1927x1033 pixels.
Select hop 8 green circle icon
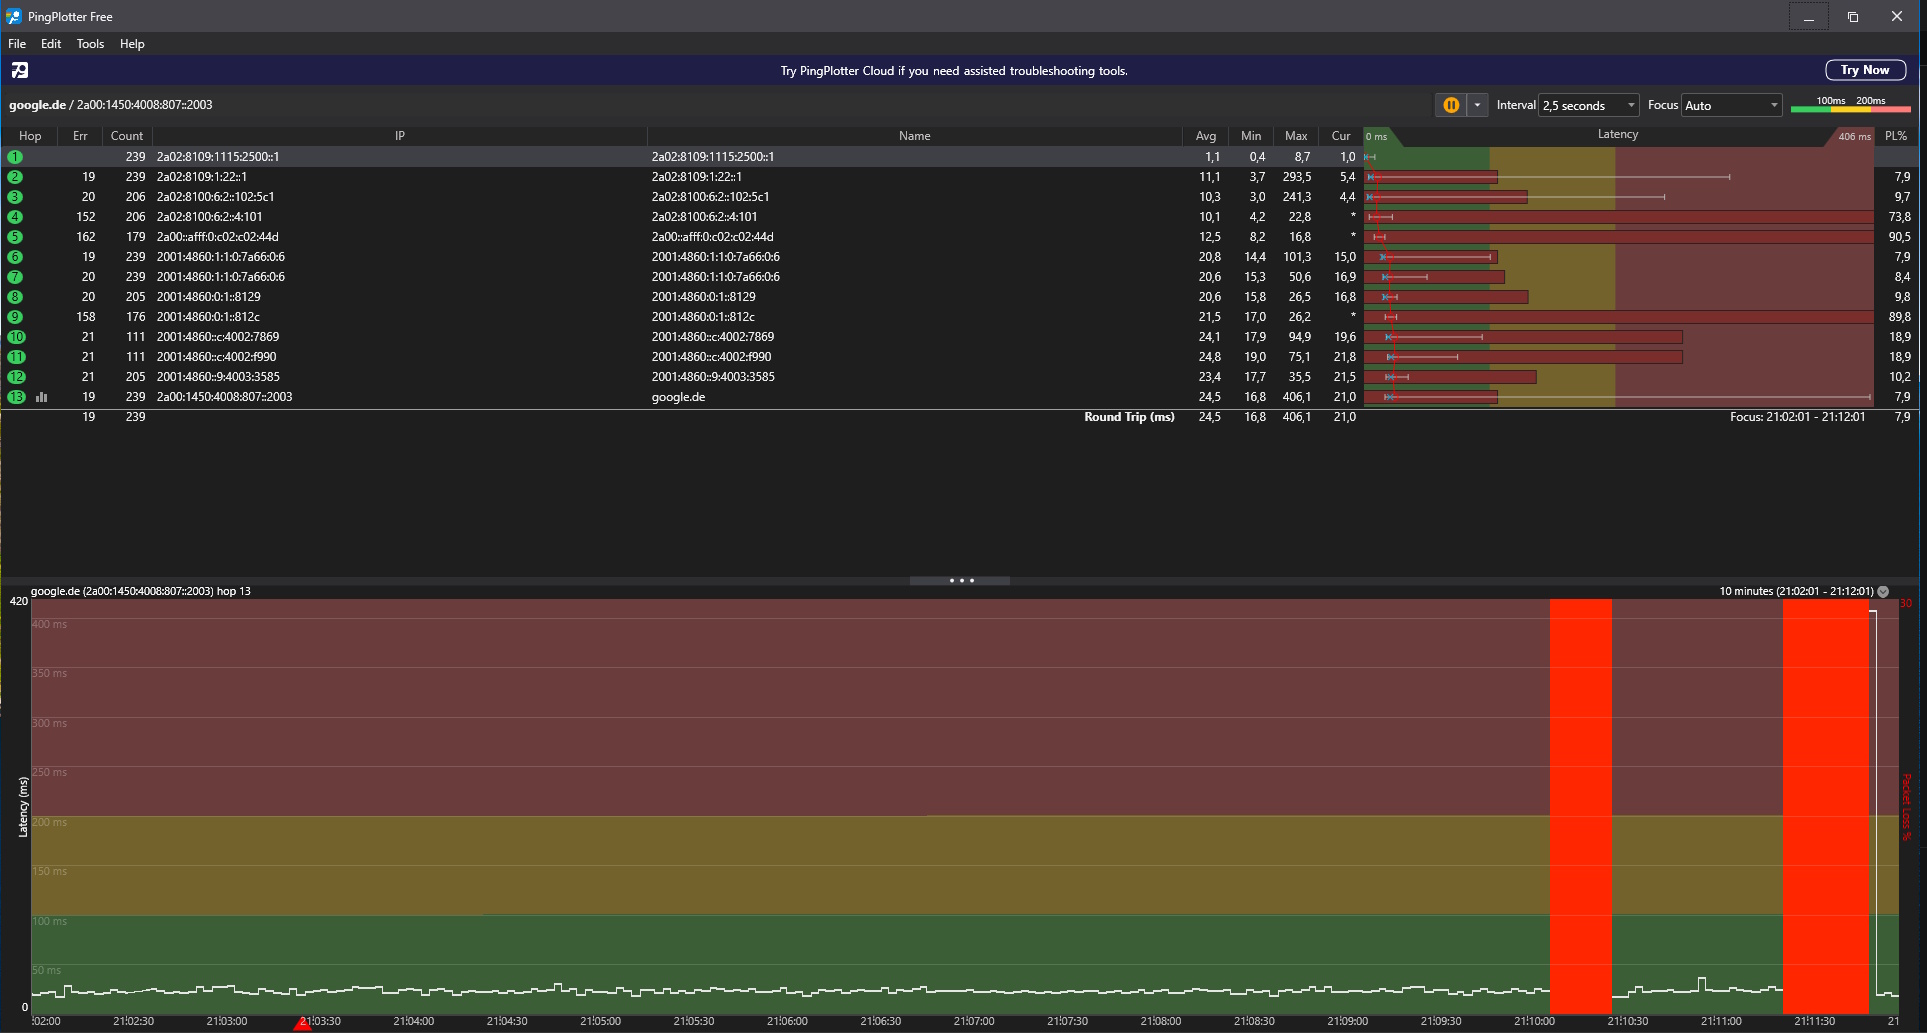coord(15,297)
